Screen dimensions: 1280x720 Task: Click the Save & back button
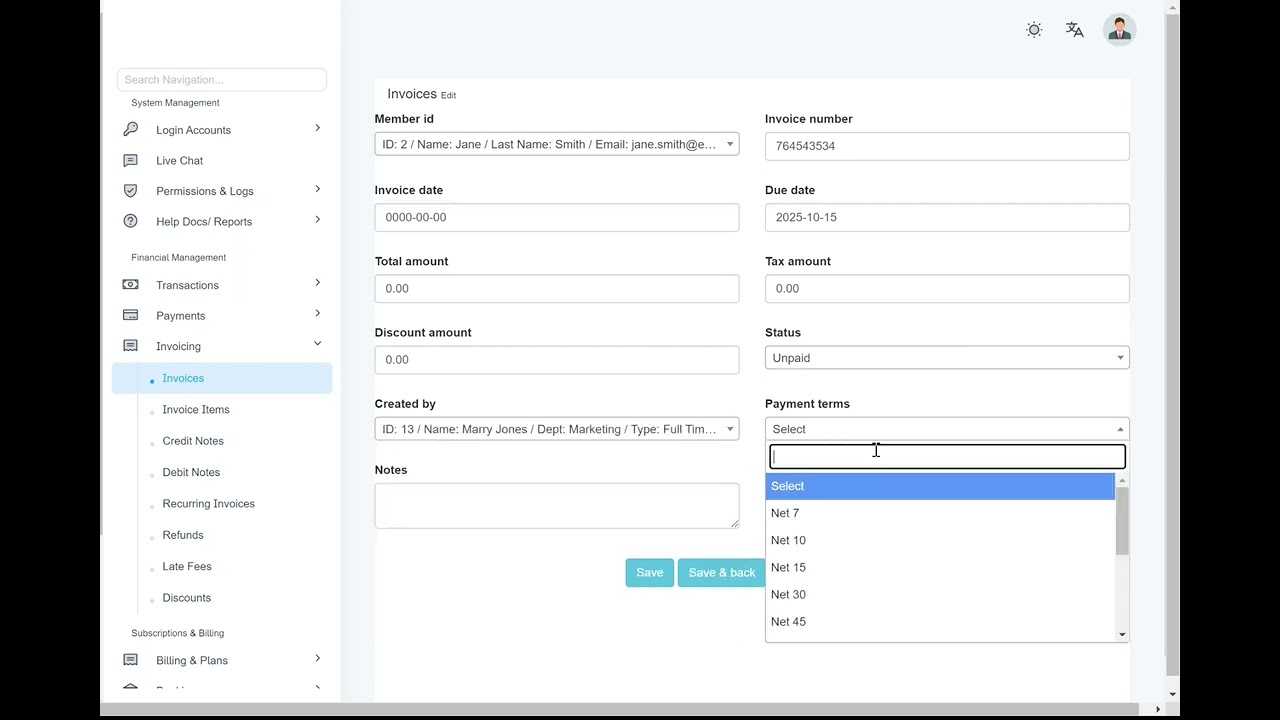click(x=721, y=573)
